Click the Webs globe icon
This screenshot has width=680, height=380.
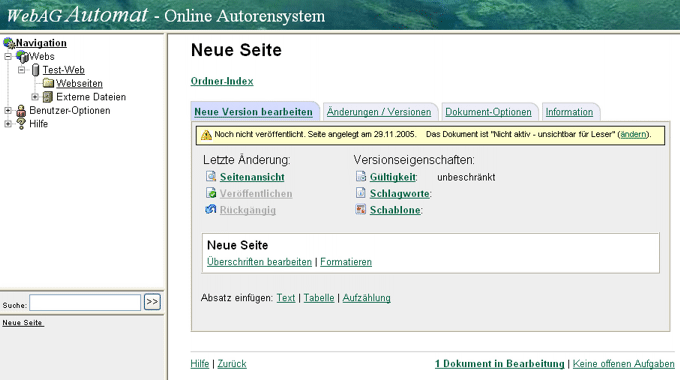pos(22,56)
